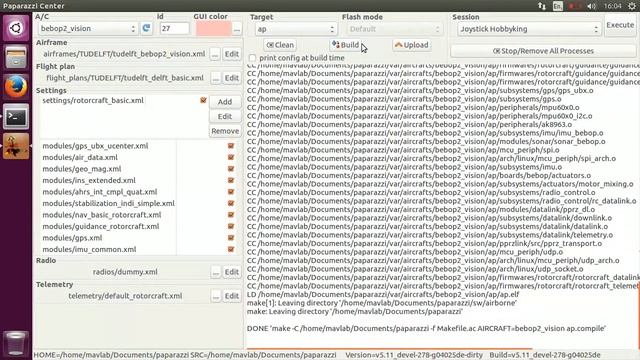This screenshot has height=360, width=640.
Task: Select modules/imu_common.xml row
Action: click(138, 249)
